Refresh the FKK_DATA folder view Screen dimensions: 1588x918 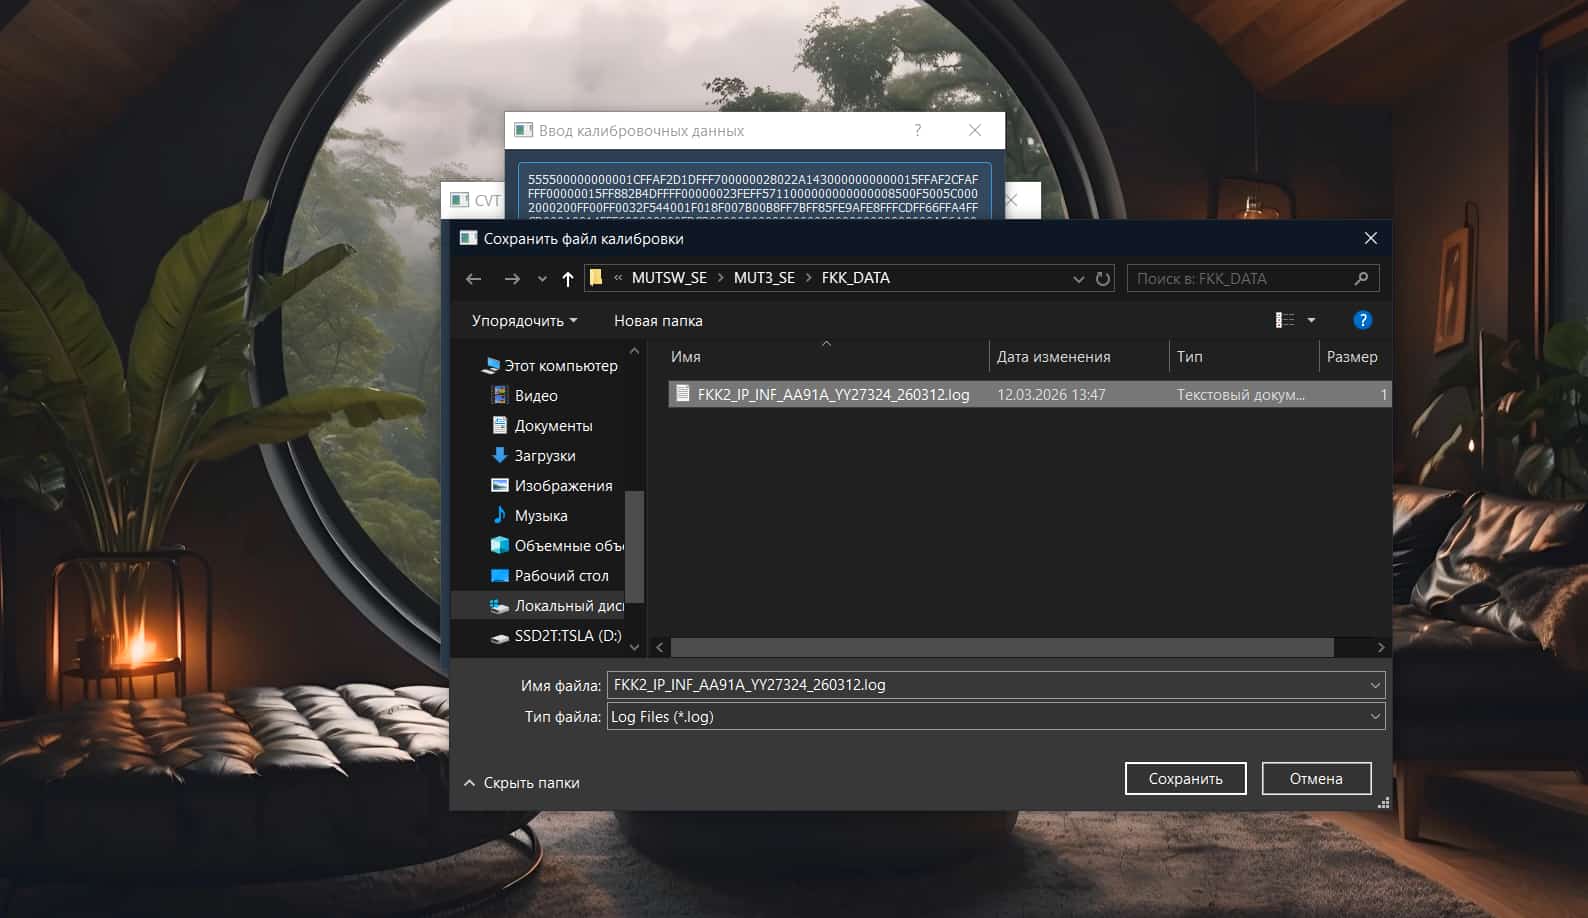pyautogui.click(x=1103, y=279)
